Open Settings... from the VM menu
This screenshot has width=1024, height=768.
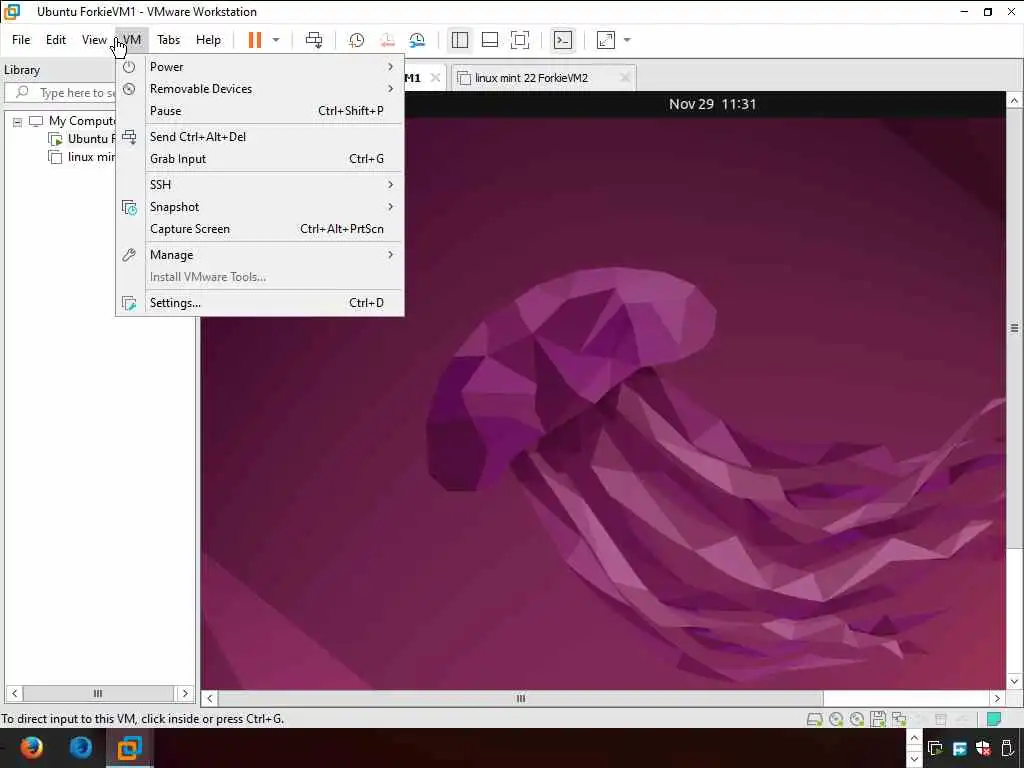[260, 303]
